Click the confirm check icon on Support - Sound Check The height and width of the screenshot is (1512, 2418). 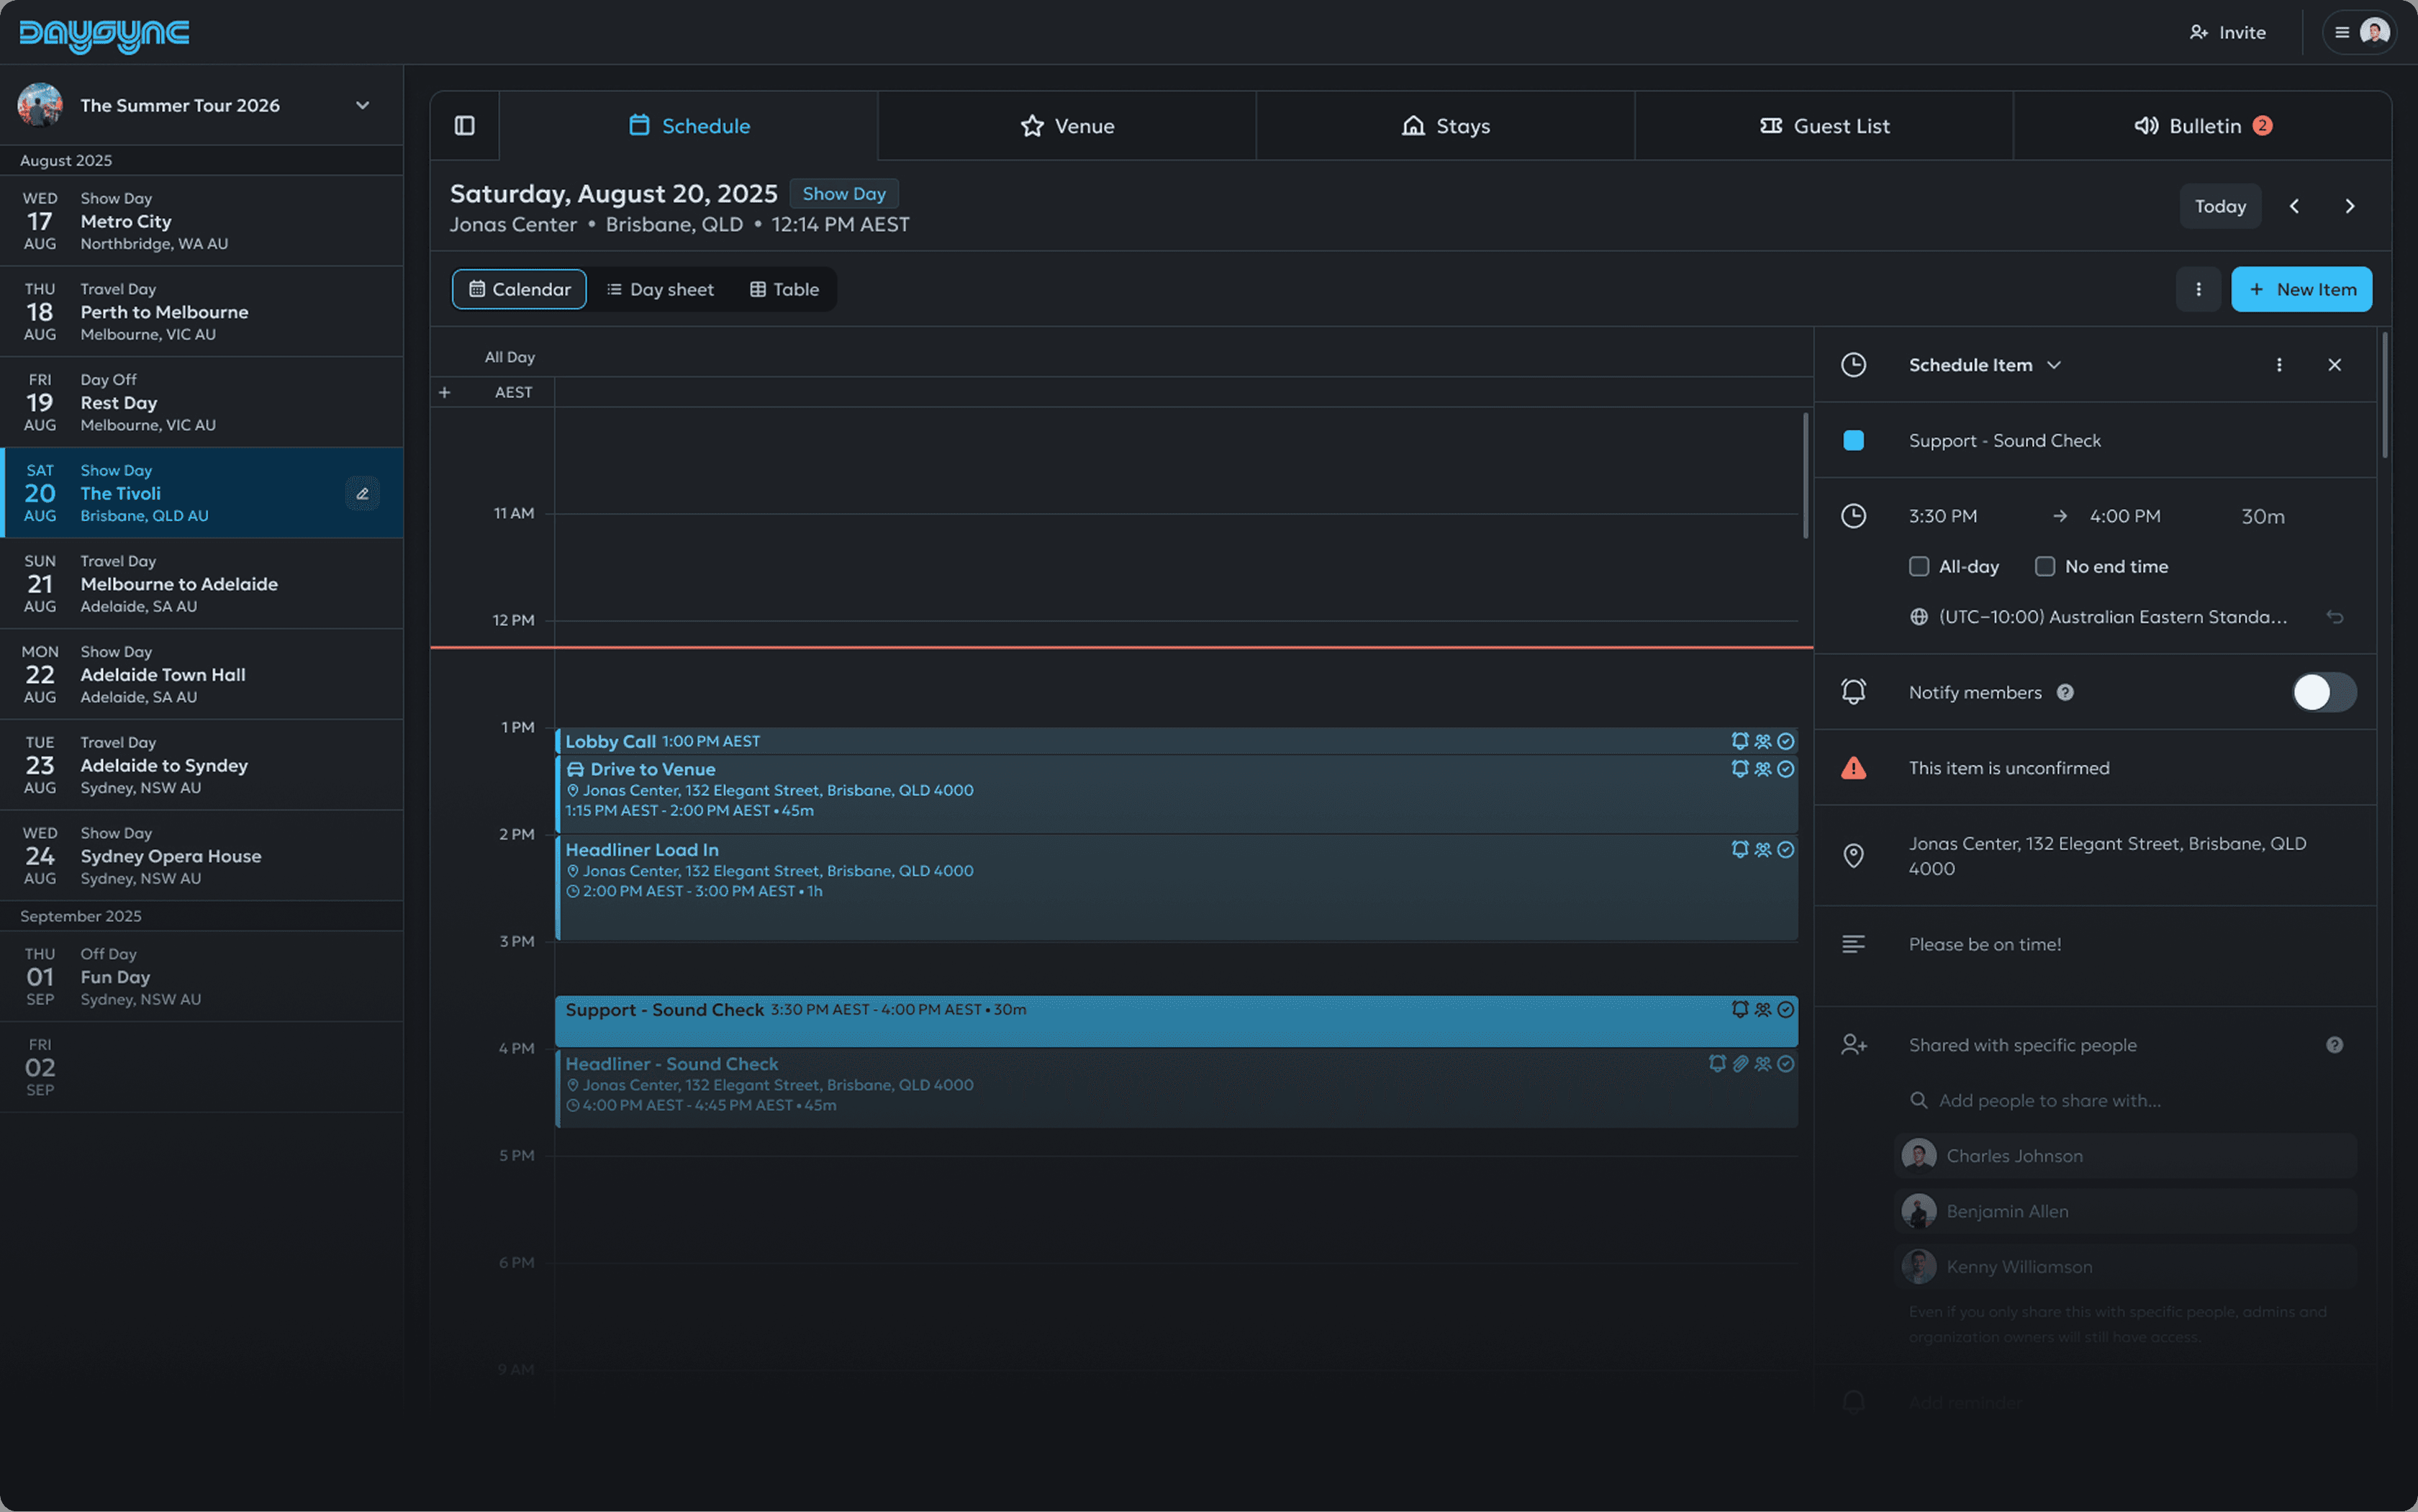point(1787,1009)
